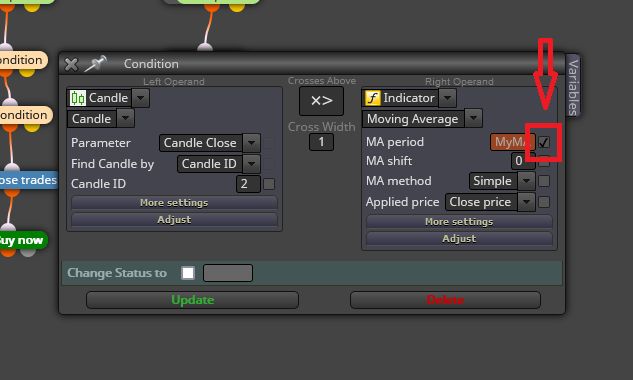Expand Find Candle by Candle ID dropdown
This screenshot has height=380, width=633.
(x=252, y=164)
